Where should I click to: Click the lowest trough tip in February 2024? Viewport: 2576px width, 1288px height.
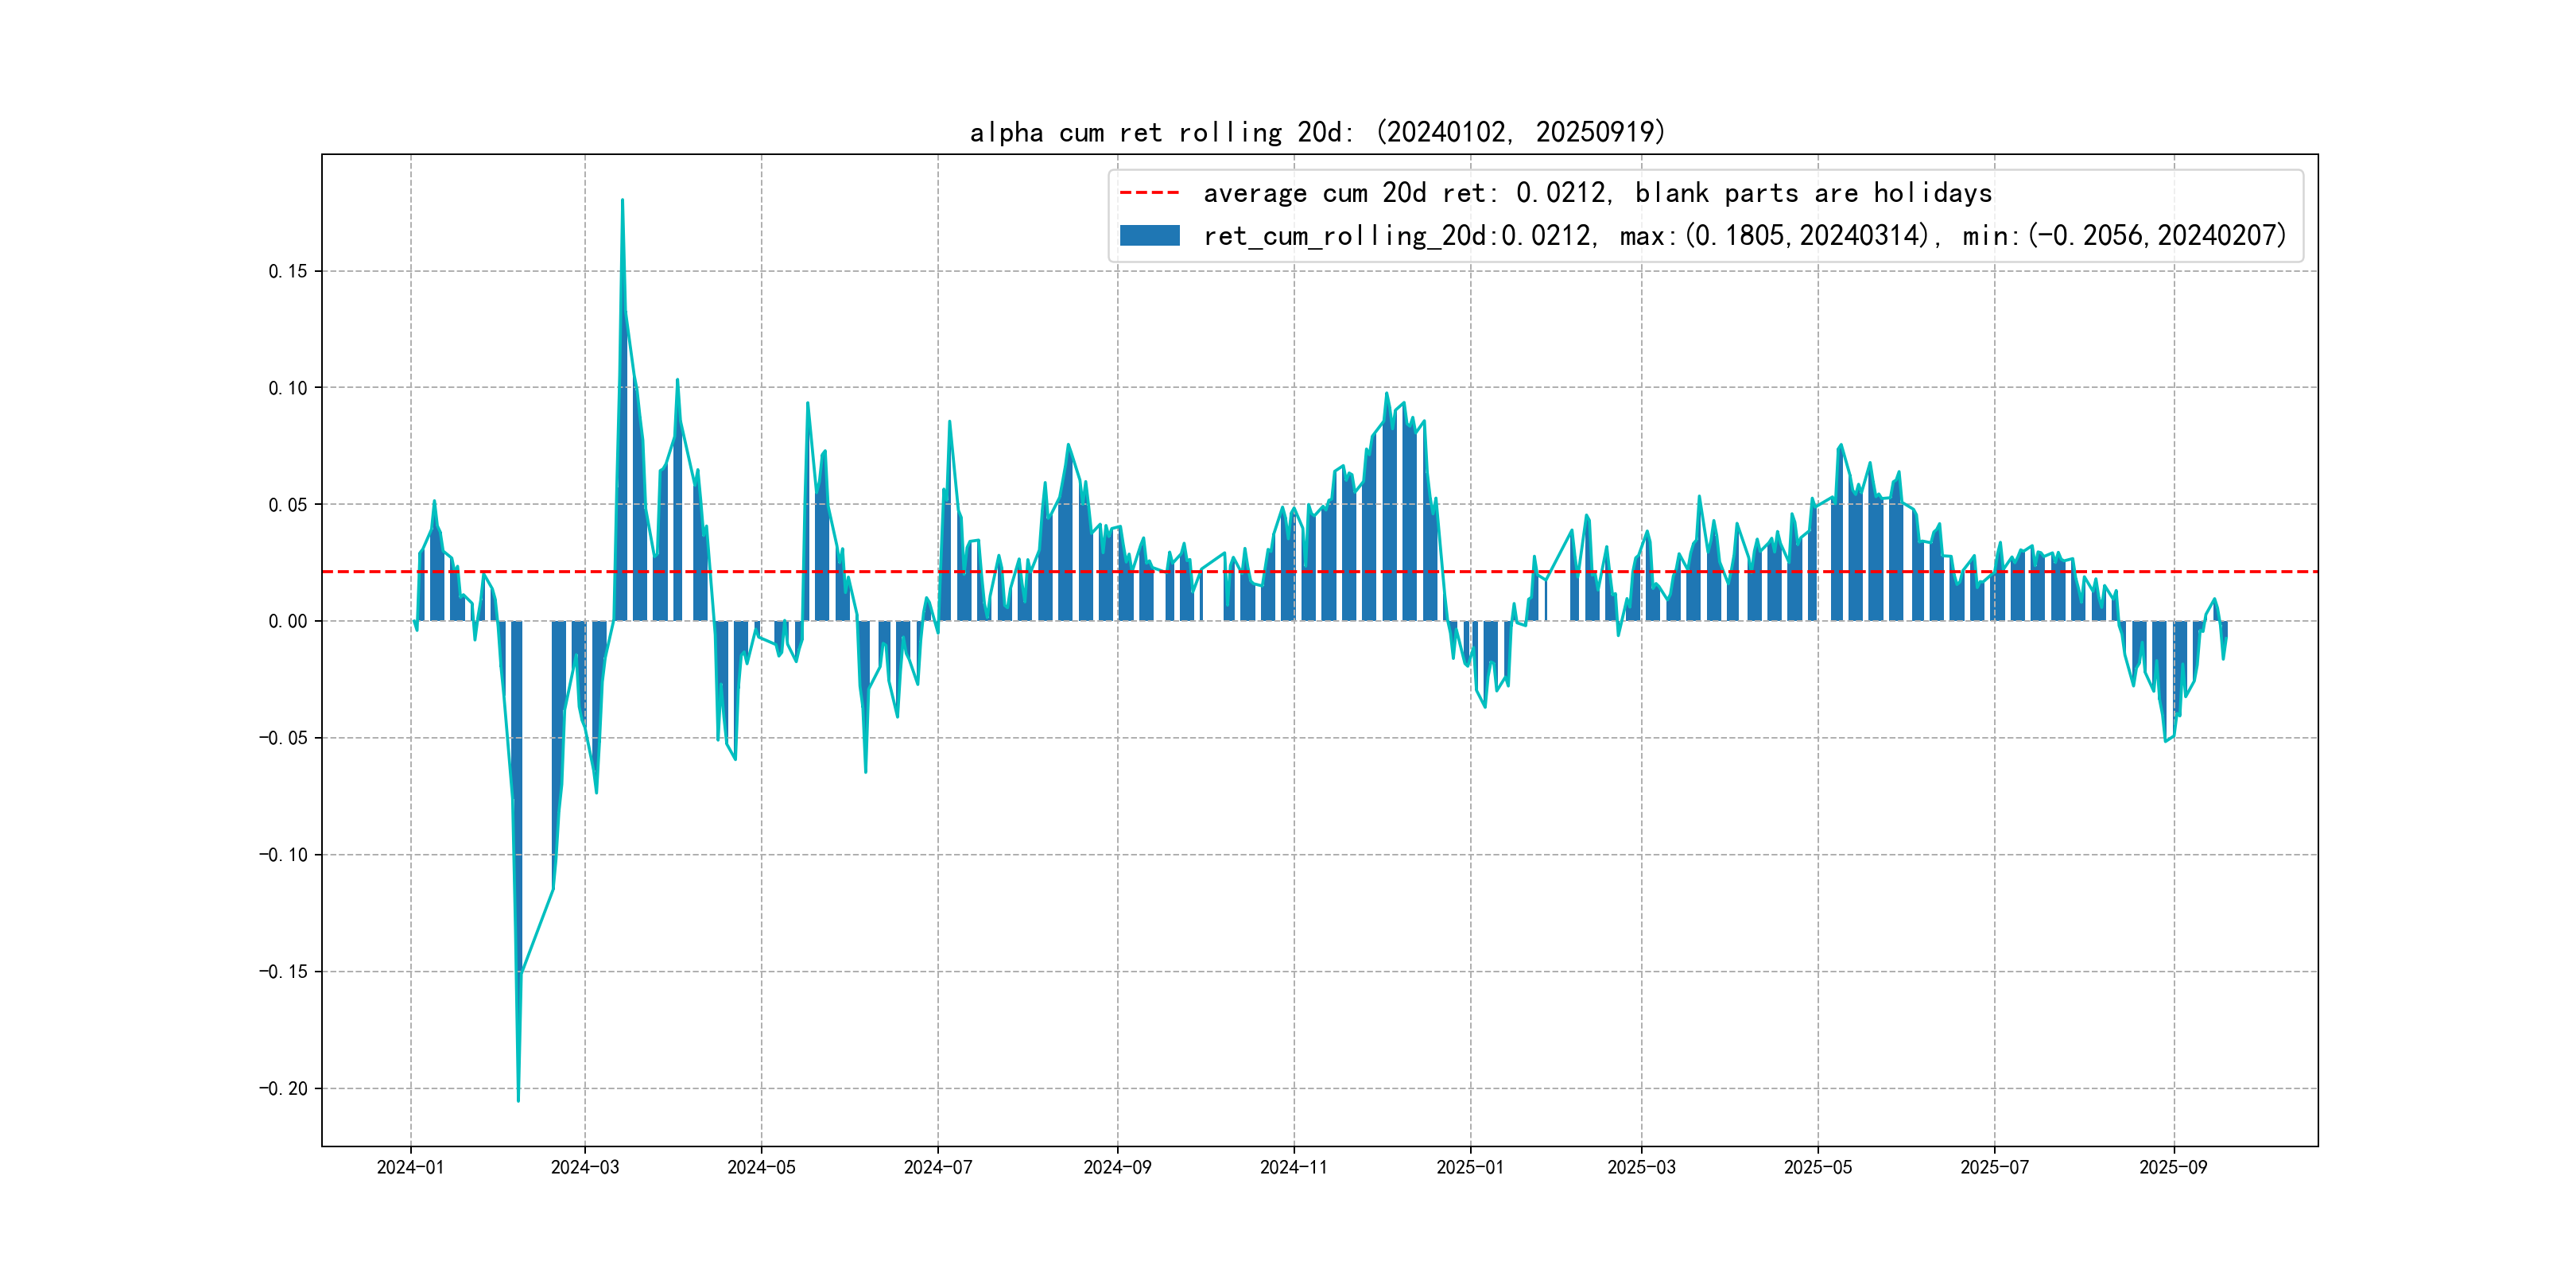pyautogui.click(x=518, y=1100)
